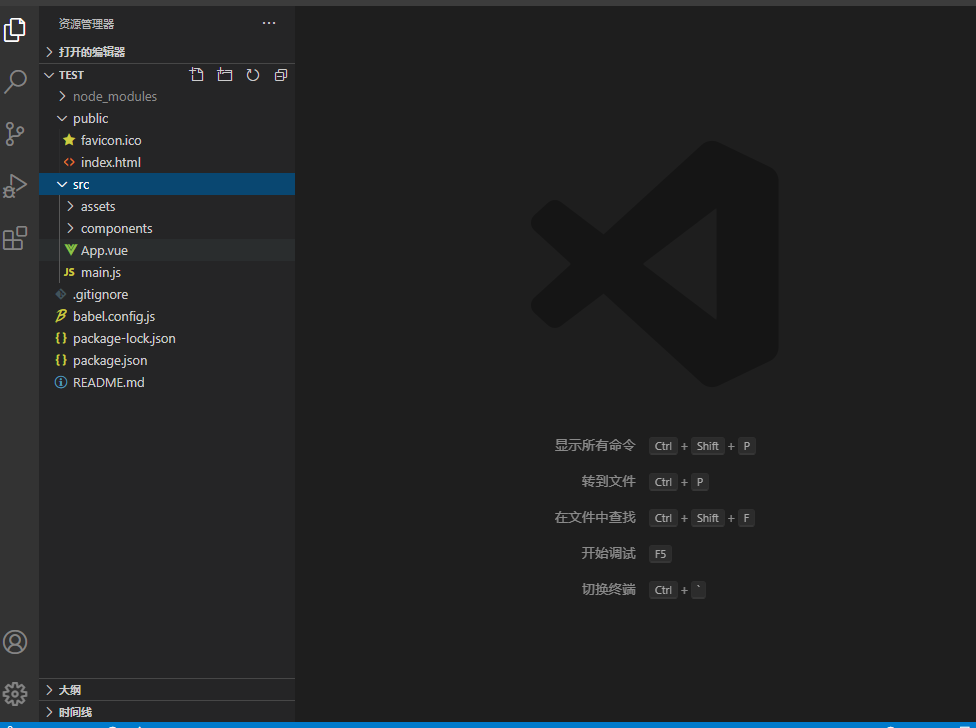Click the 切换终端 shortcut hint label
The image size is (976, 728).
pyautogui.click(x=609, y=589)
